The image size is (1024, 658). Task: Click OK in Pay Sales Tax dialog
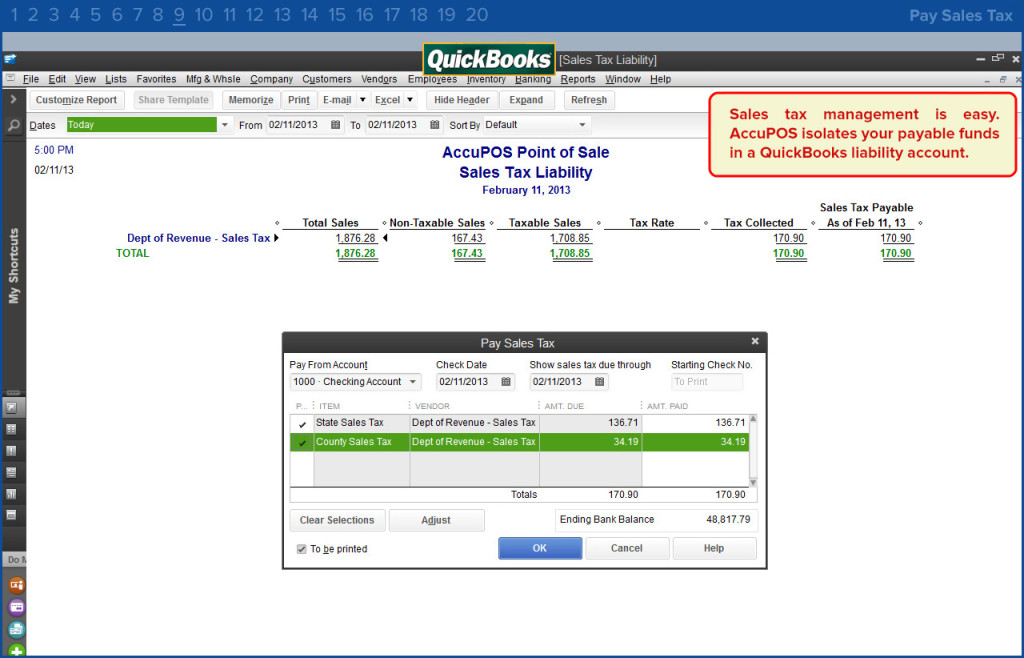tap(539, 548)
